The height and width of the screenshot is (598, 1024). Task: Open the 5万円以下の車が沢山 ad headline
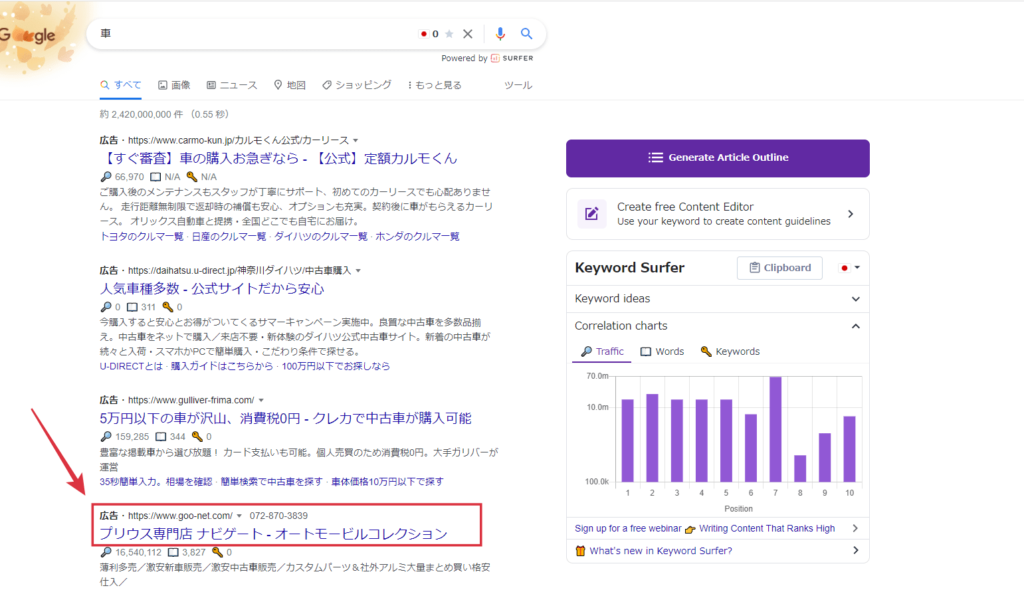(285, 418)
